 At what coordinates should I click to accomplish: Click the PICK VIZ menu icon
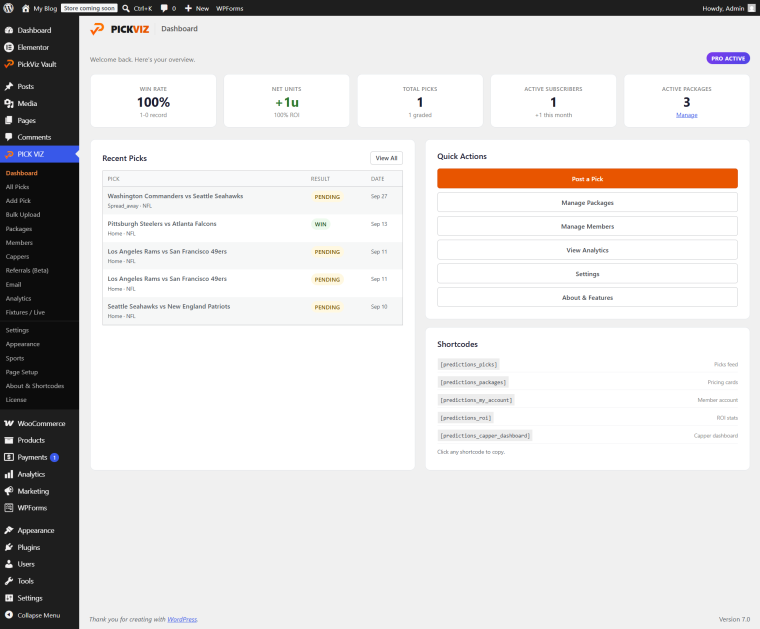pos(9,154)
